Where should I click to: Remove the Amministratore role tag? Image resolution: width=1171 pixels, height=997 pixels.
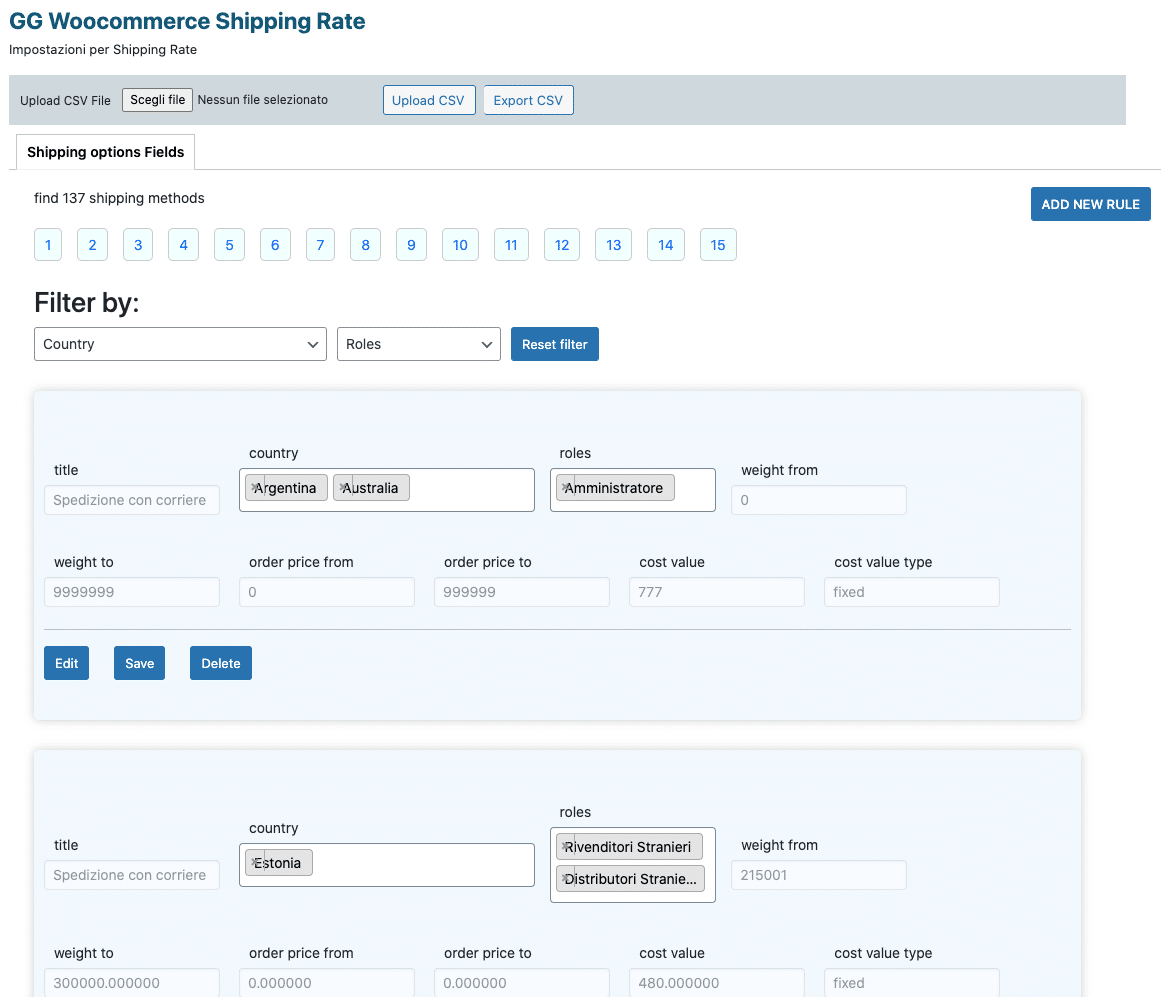tap(565, 487)
